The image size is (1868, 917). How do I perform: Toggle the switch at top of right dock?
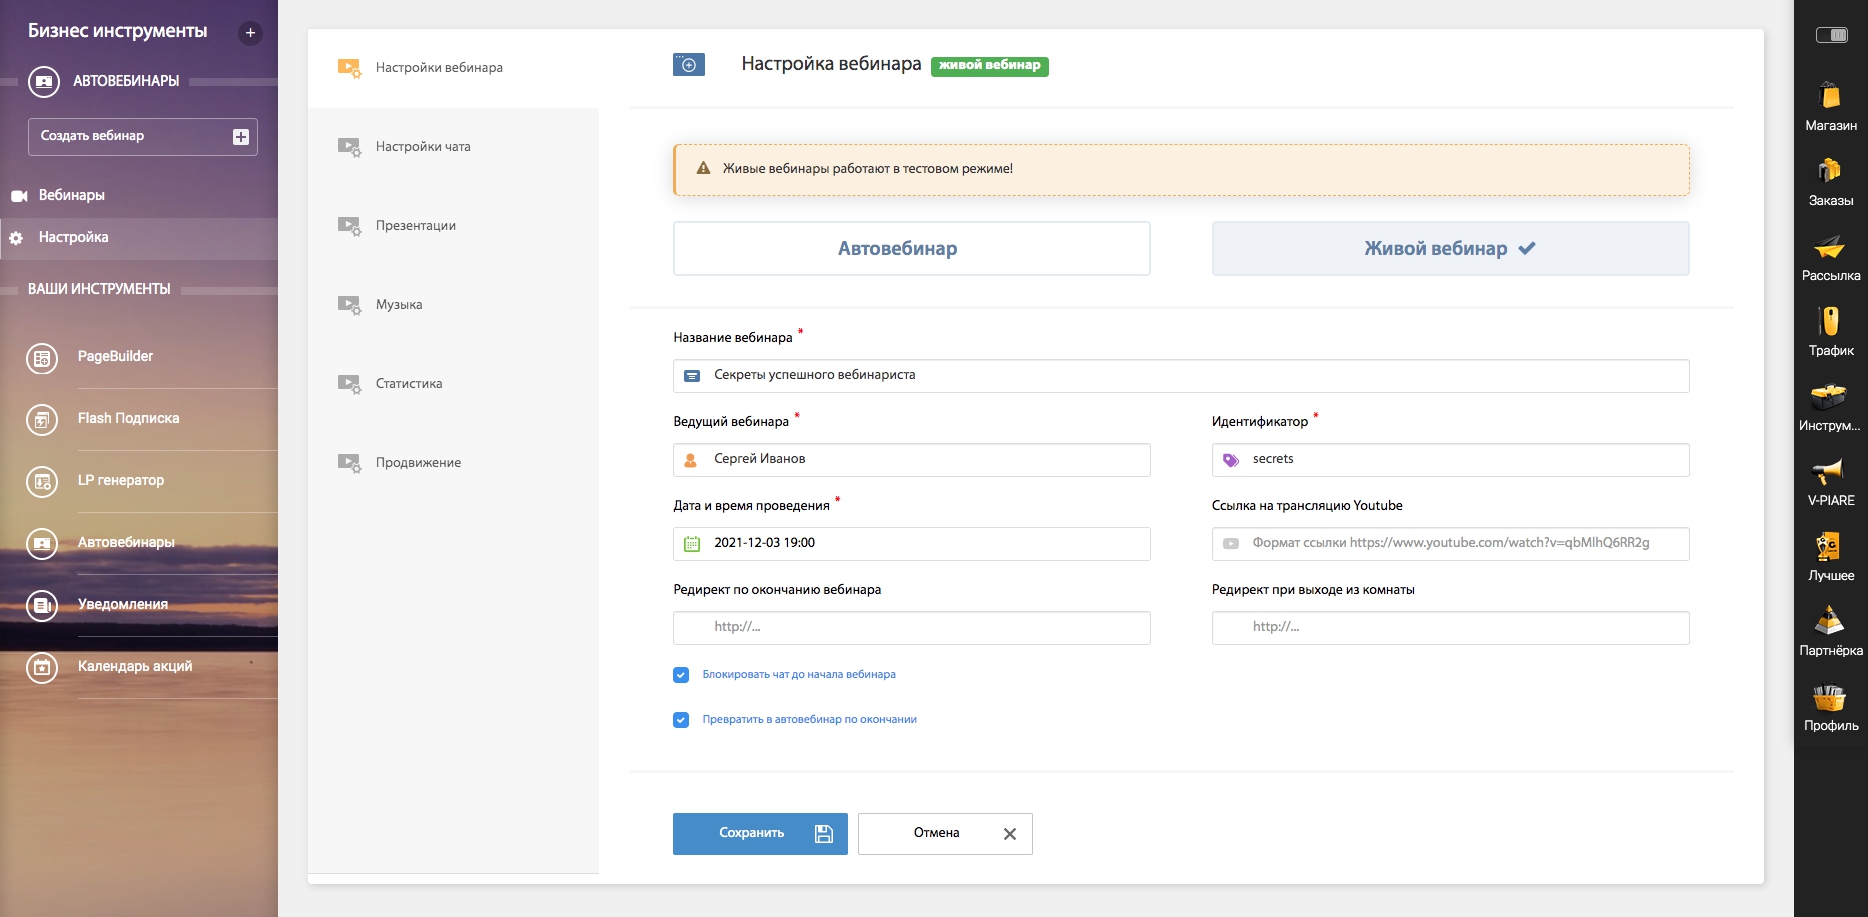pos(1831,35)
